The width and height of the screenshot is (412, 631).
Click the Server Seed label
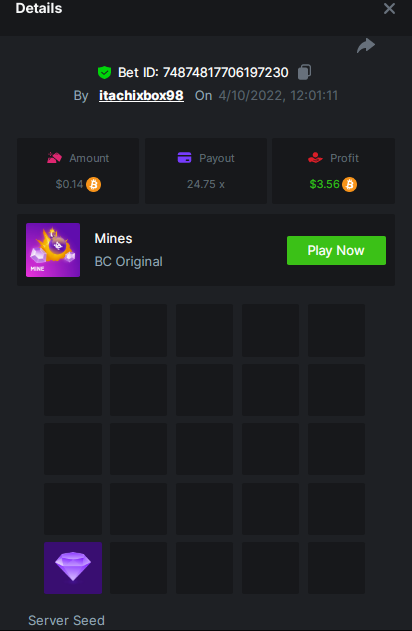(x=66, y=620)
